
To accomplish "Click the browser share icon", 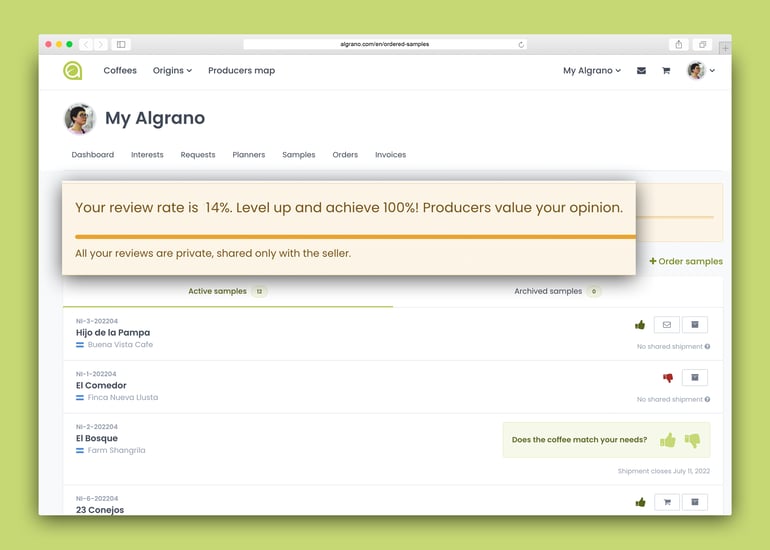I will pyautogui.click(x=679, y=44).
